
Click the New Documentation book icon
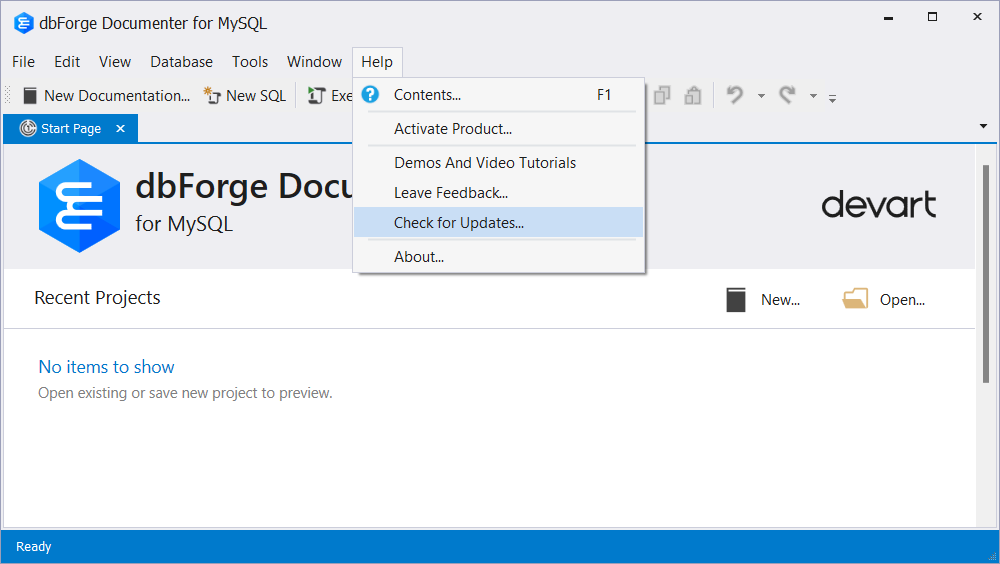29,96
